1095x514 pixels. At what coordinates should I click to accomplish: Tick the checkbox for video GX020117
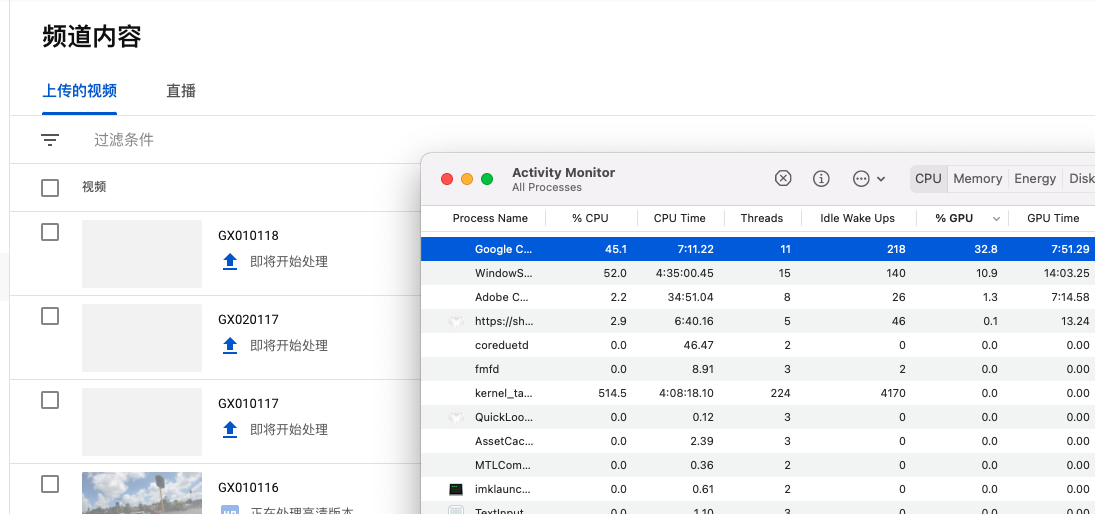point(50,316)
